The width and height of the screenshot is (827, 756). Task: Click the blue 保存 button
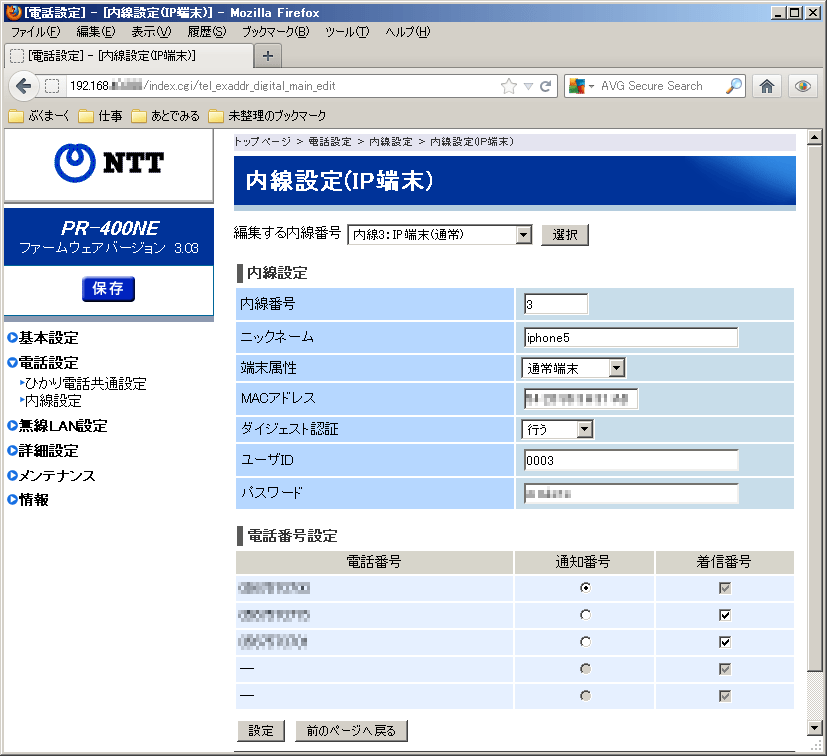coord(108,289)
